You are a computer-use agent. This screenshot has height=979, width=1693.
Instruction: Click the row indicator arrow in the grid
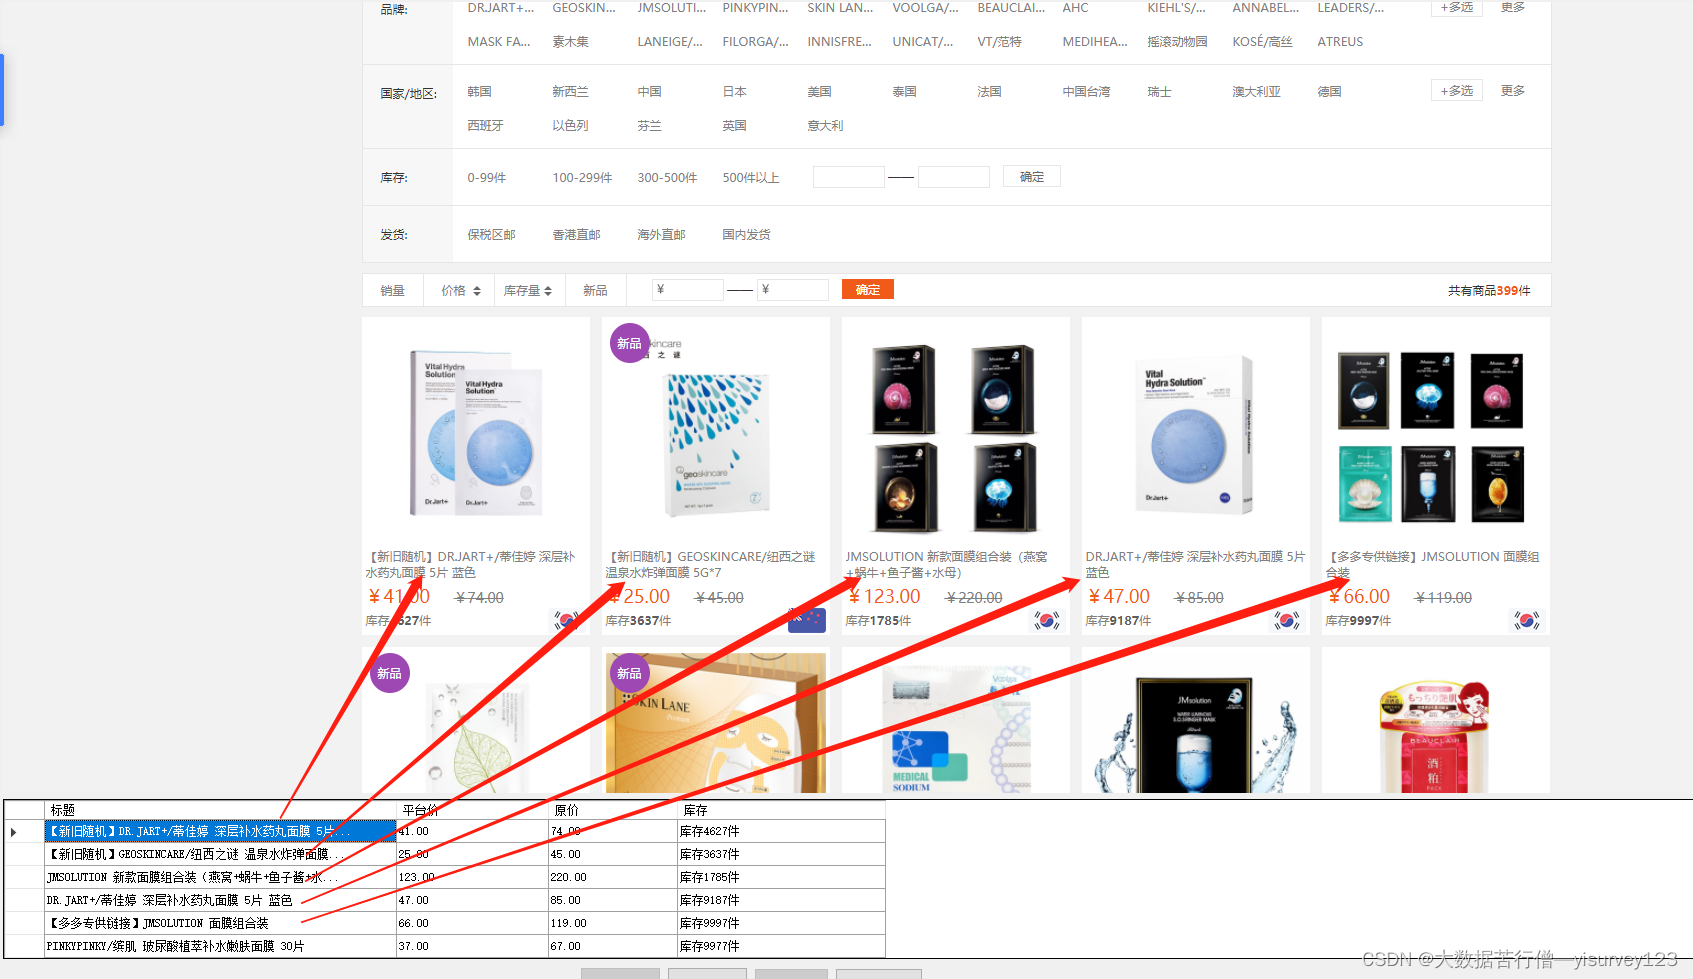(x=14, y=832)
